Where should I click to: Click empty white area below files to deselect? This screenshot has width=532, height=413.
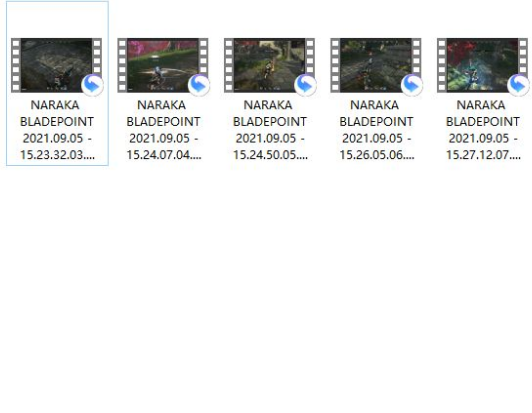tap(266, 288)
